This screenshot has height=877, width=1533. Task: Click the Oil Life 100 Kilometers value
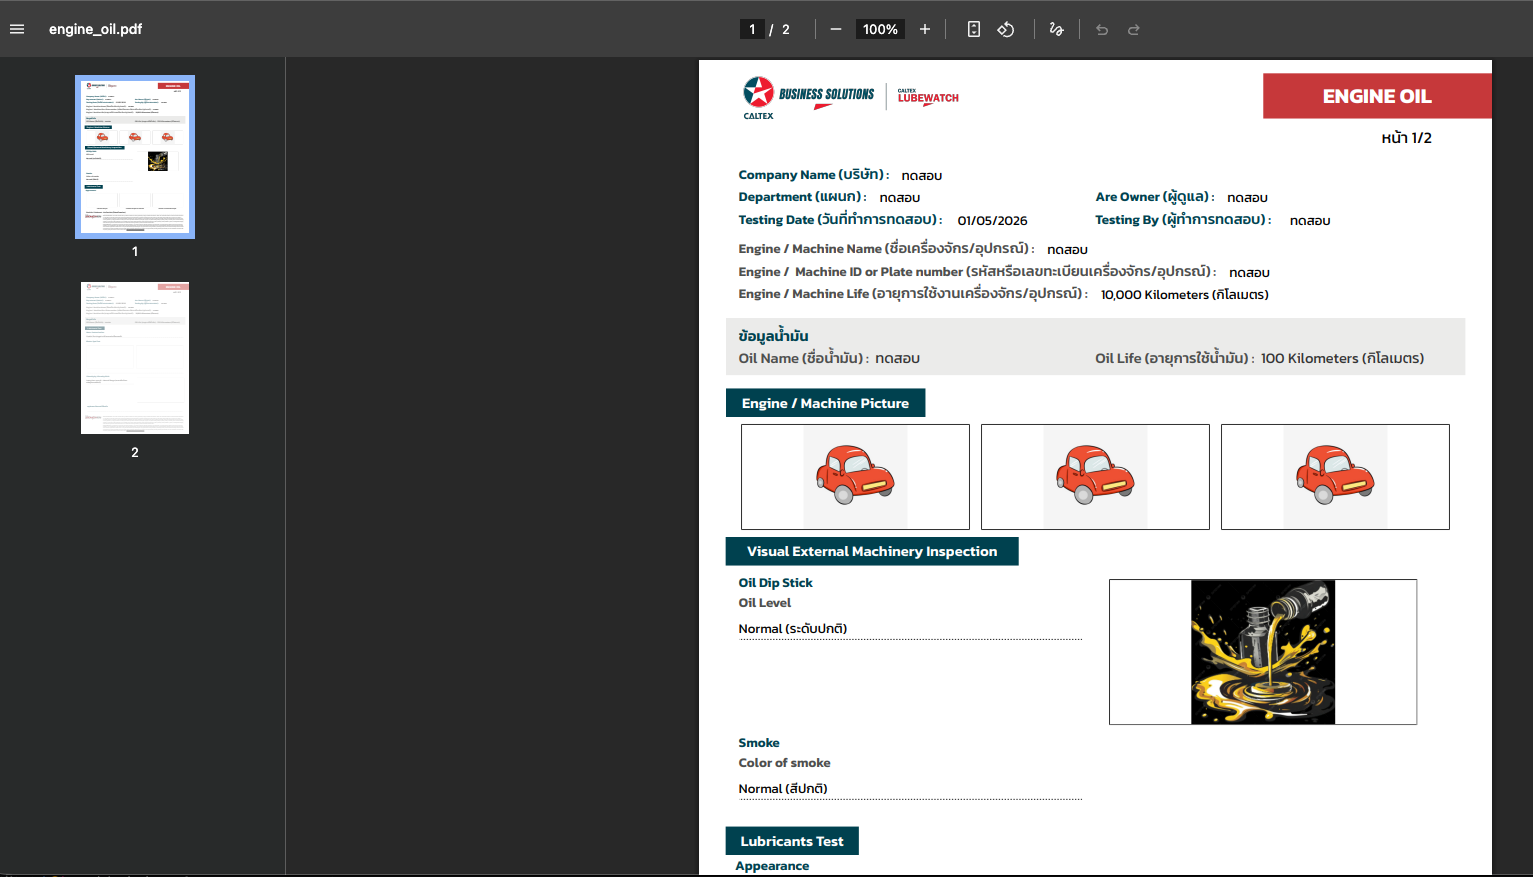[1342, 358]
